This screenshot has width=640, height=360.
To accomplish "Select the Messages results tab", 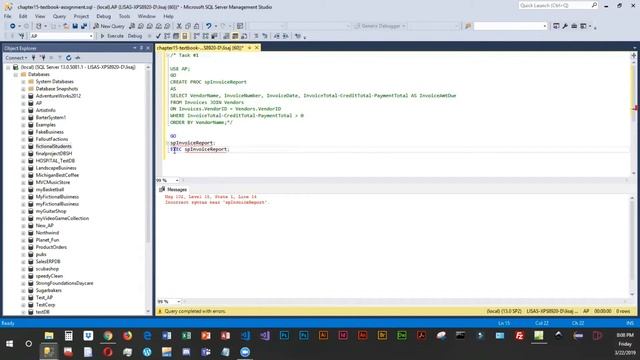I will [173, 189].
